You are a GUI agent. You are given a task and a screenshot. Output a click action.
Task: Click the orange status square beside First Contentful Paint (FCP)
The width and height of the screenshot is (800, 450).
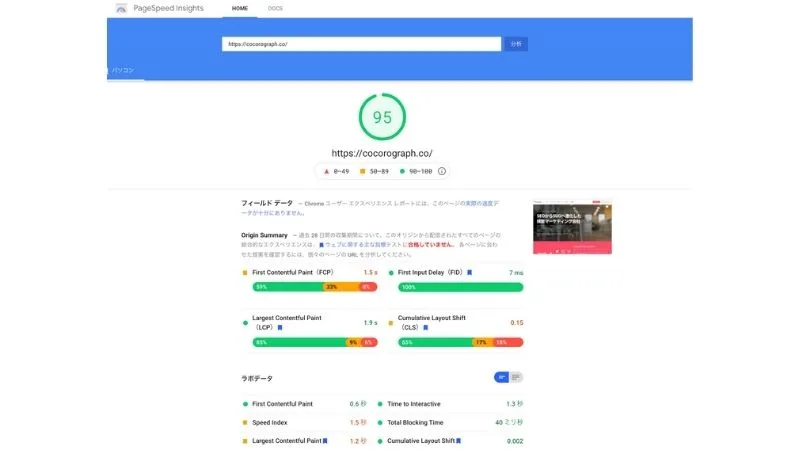(245, 273)
